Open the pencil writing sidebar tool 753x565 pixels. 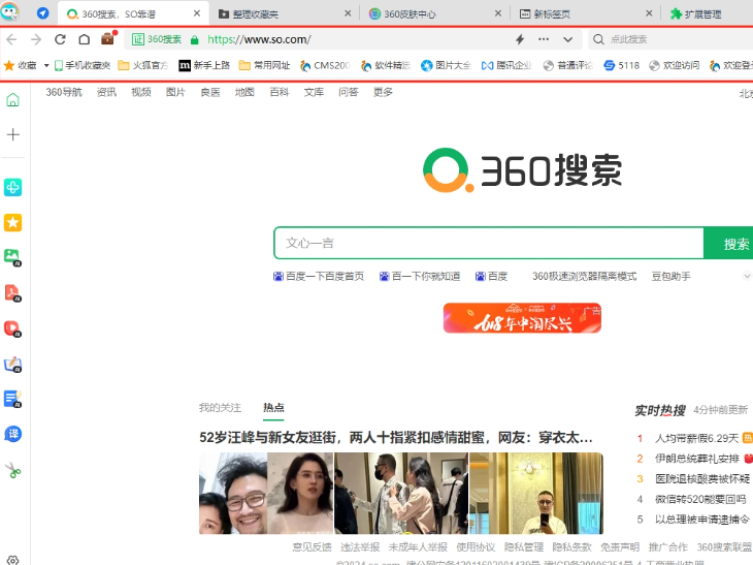click(x=13, y=364)
